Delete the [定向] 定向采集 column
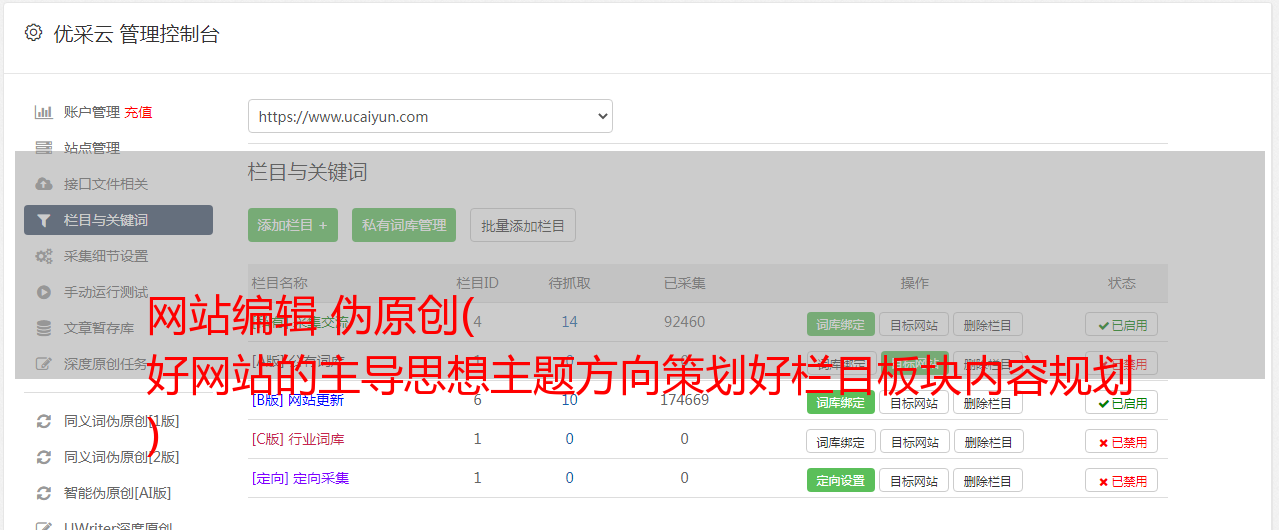This screenshot has height=530, width=1279. (x=988, y=480)
